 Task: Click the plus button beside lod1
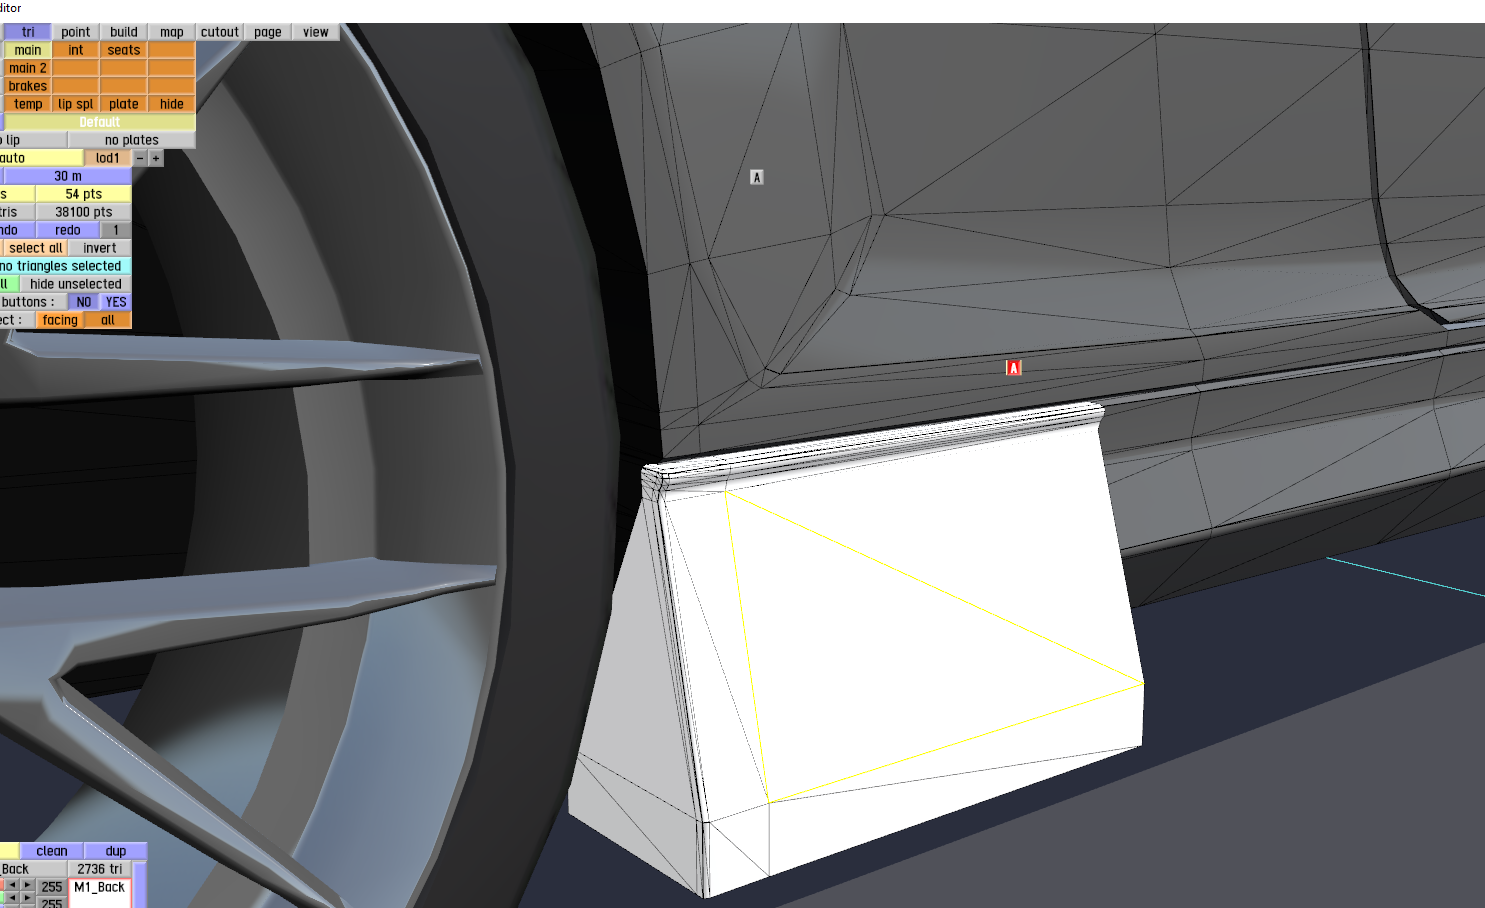pyautogui.click(x=155, y=158)
